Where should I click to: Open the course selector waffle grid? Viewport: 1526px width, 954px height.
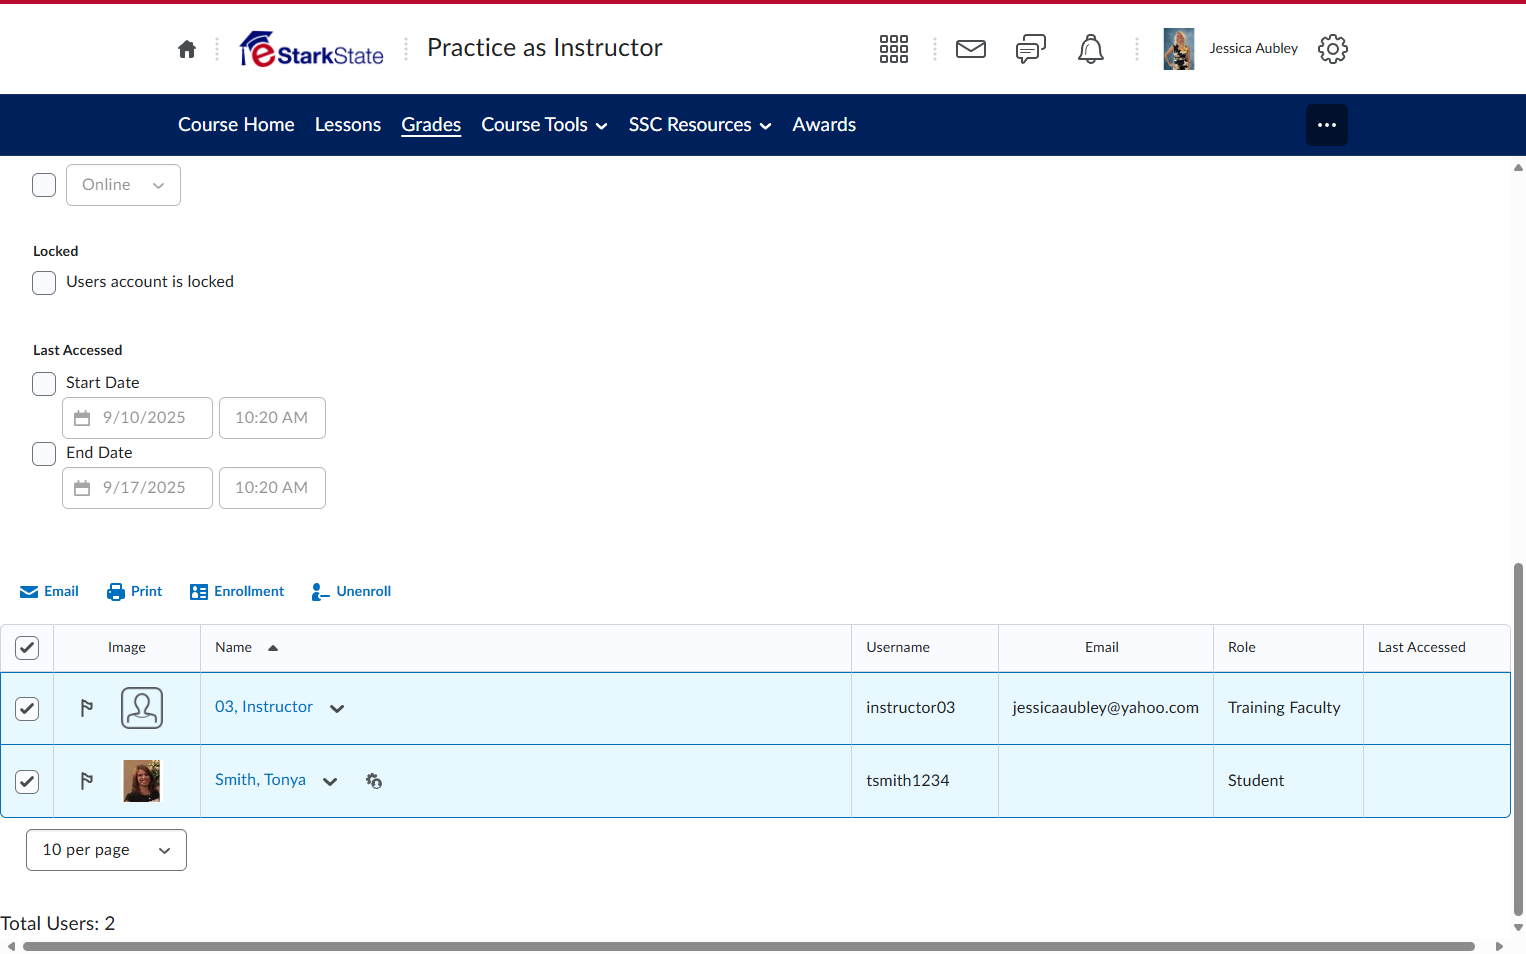point(894,49)
